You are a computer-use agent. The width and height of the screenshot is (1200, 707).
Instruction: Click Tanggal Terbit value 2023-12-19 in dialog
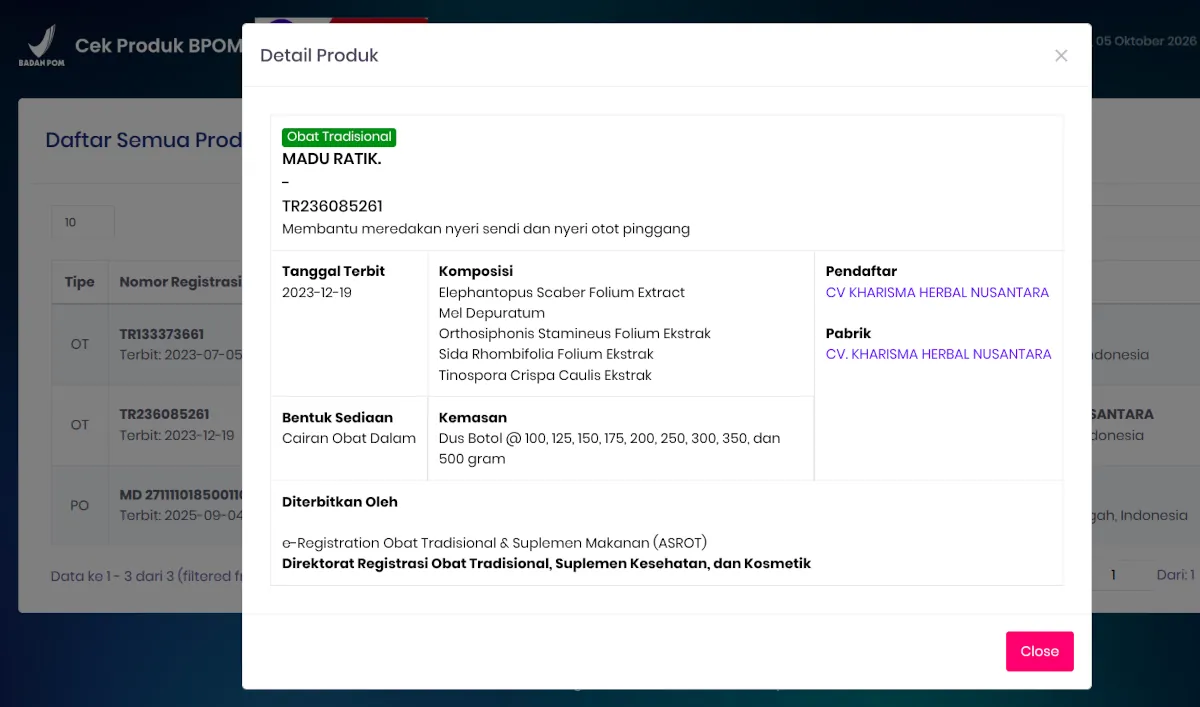tap(317, 293)
